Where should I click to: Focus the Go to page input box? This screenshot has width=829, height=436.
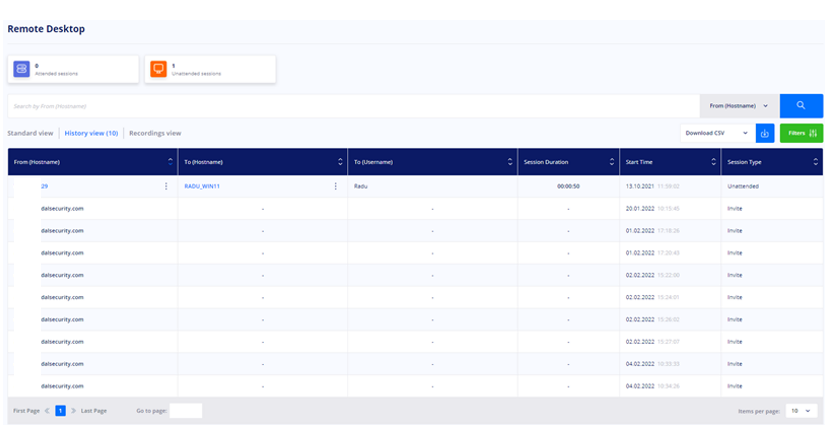click(186, 411)
